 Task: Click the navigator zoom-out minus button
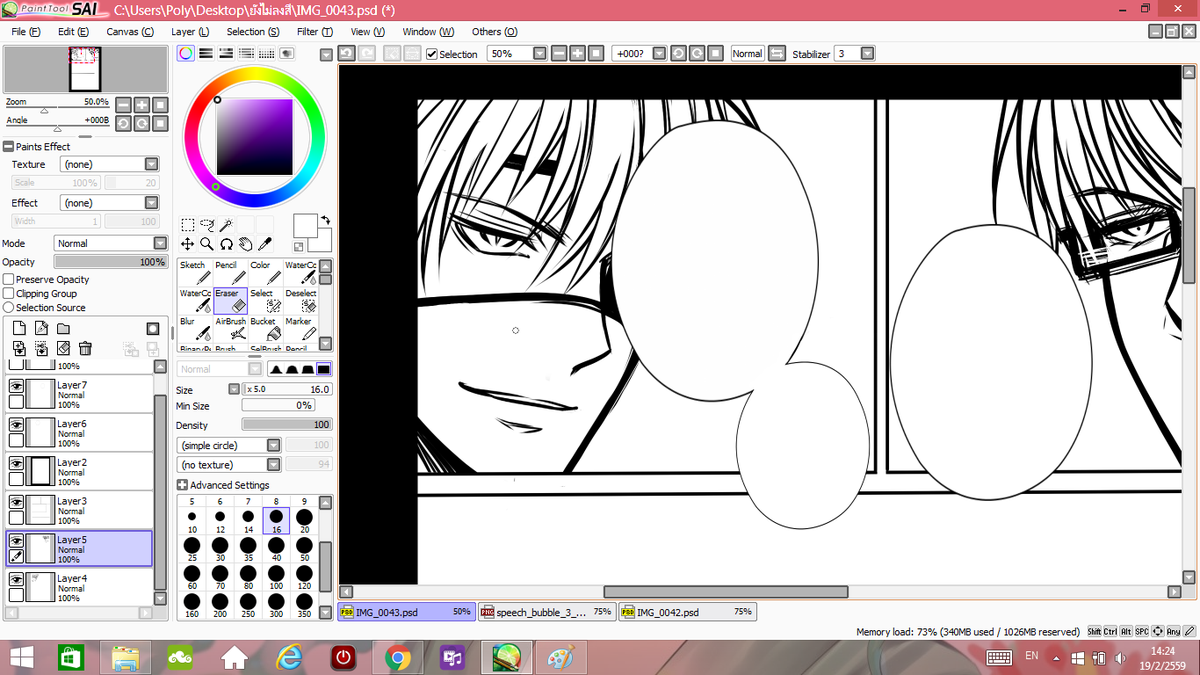point(123,104)
